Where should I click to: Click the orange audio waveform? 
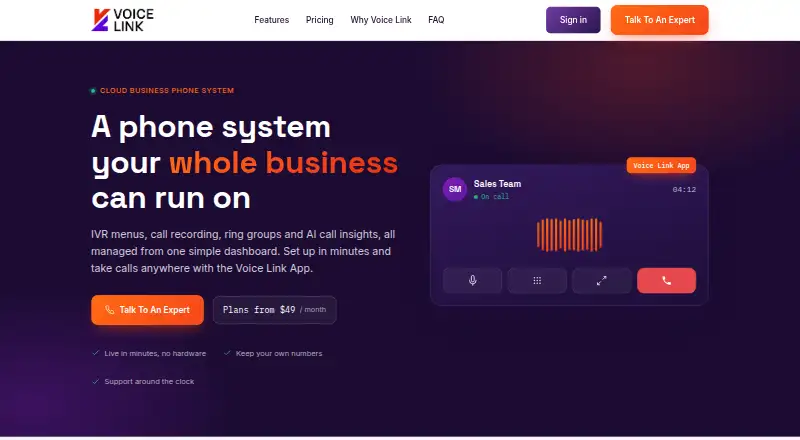(569, 235)
